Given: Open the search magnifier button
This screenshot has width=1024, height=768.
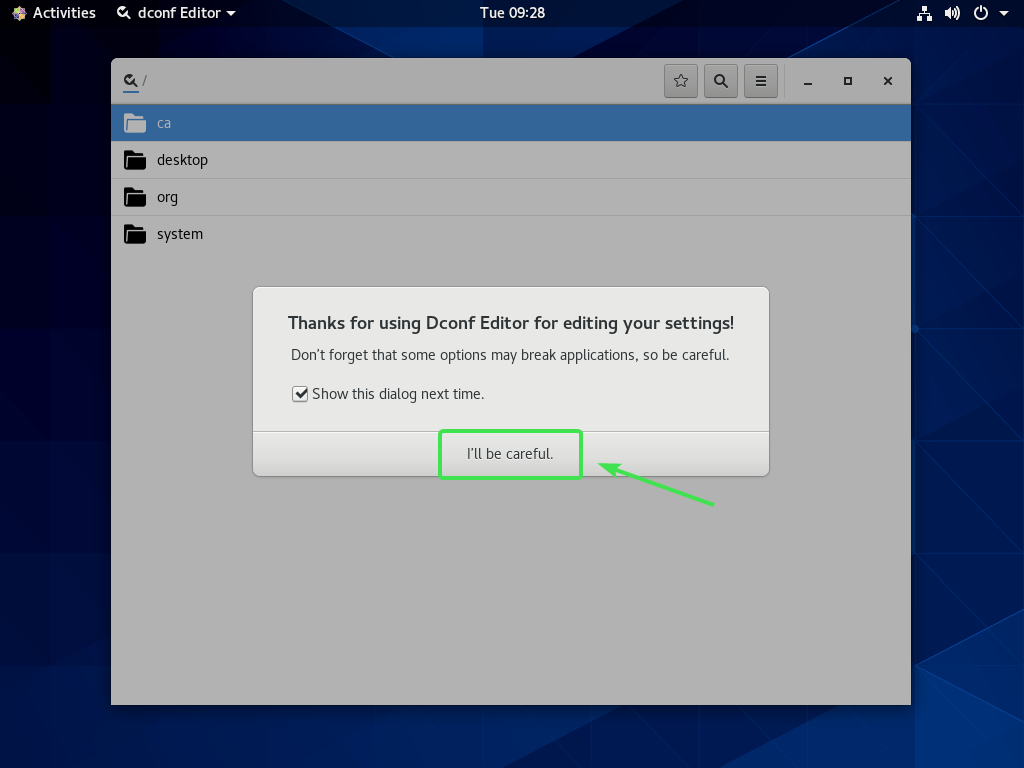Looking at the screenshot, I should tap(721, 81).
